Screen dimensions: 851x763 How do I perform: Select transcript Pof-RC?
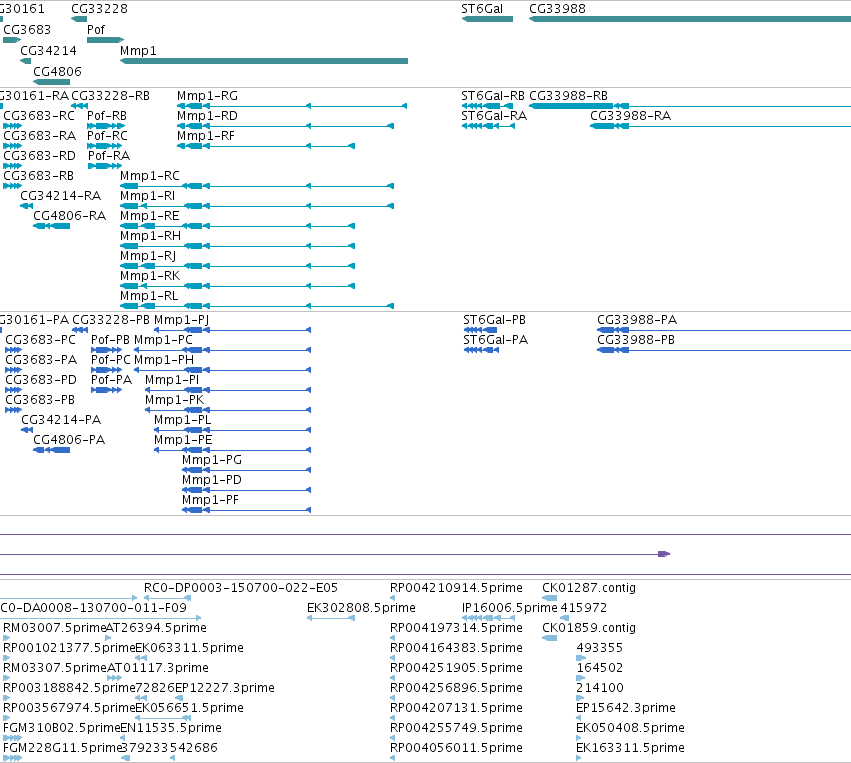[107, 136]
